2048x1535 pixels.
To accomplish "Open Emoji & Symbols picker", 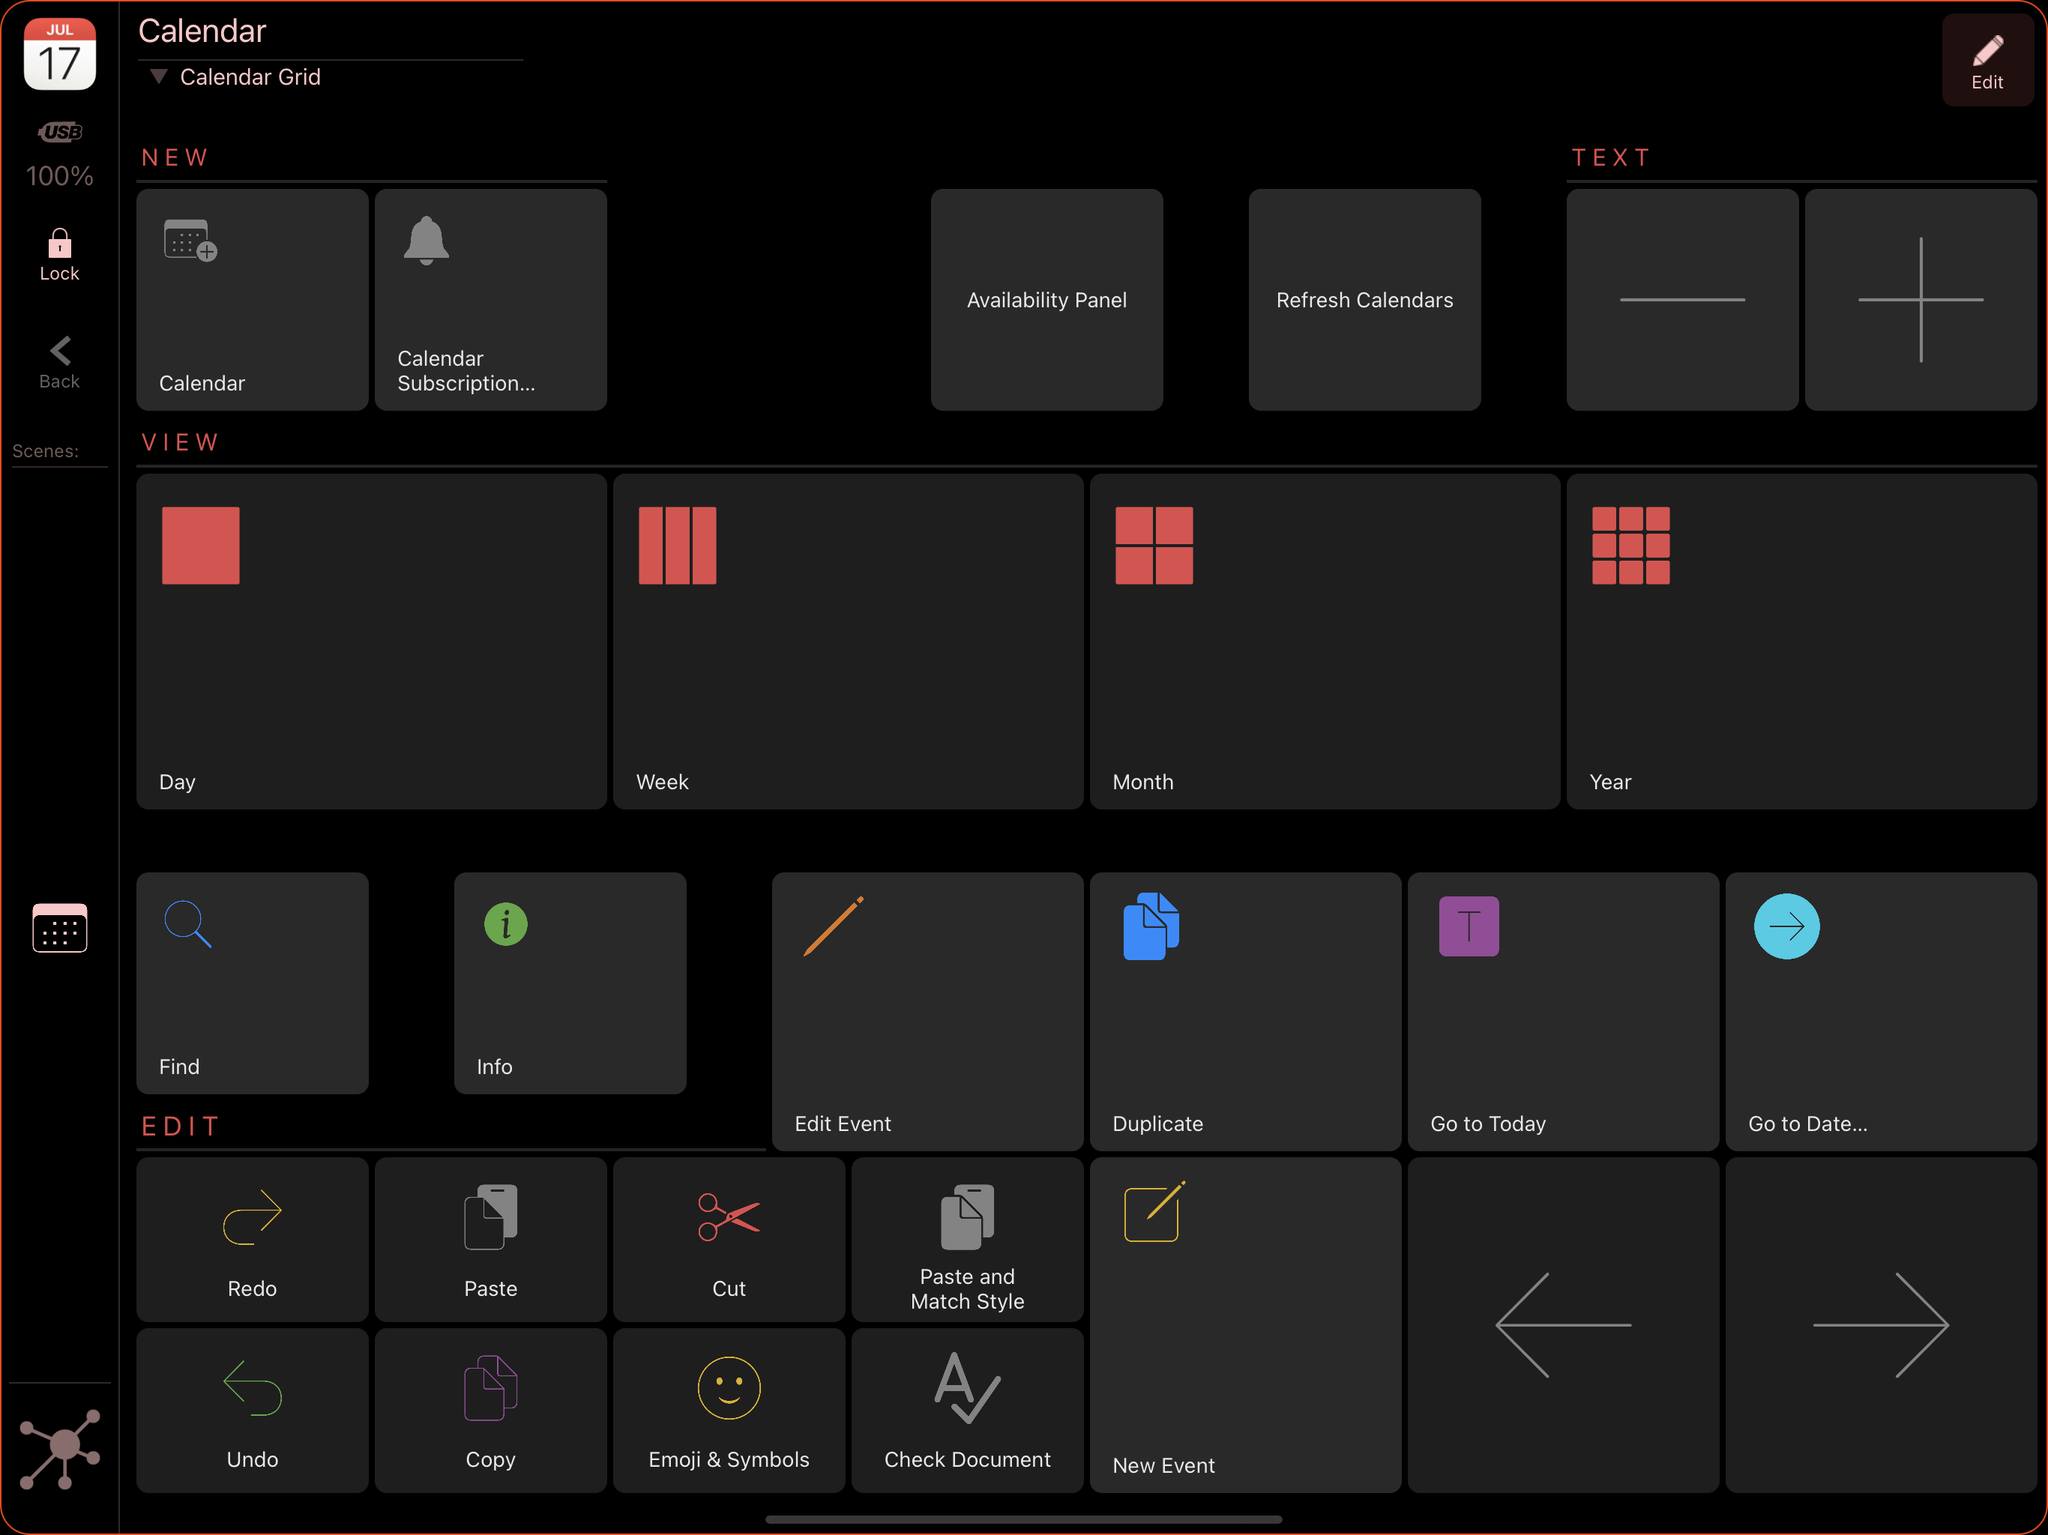I will [x=729, y=1410].
